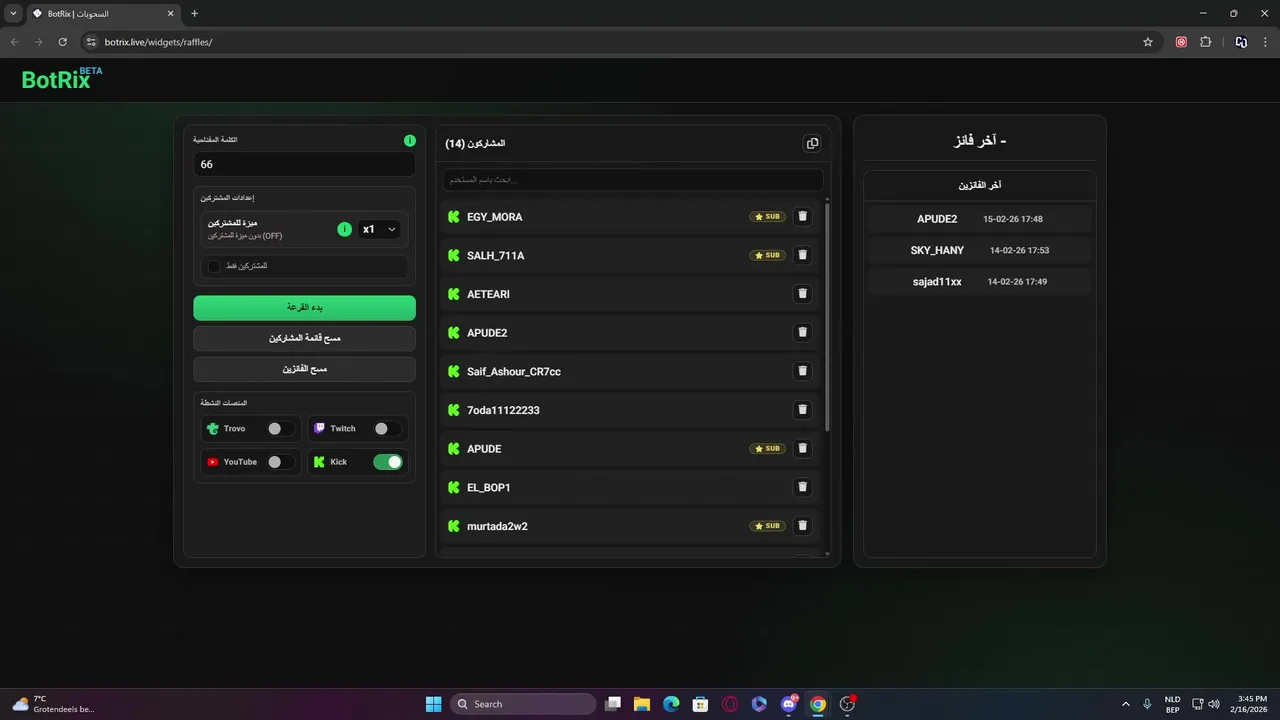This screenshot has height=720, width=1280.
Task: Open File Explorer from the taskbar
Action: pos(642,704)
